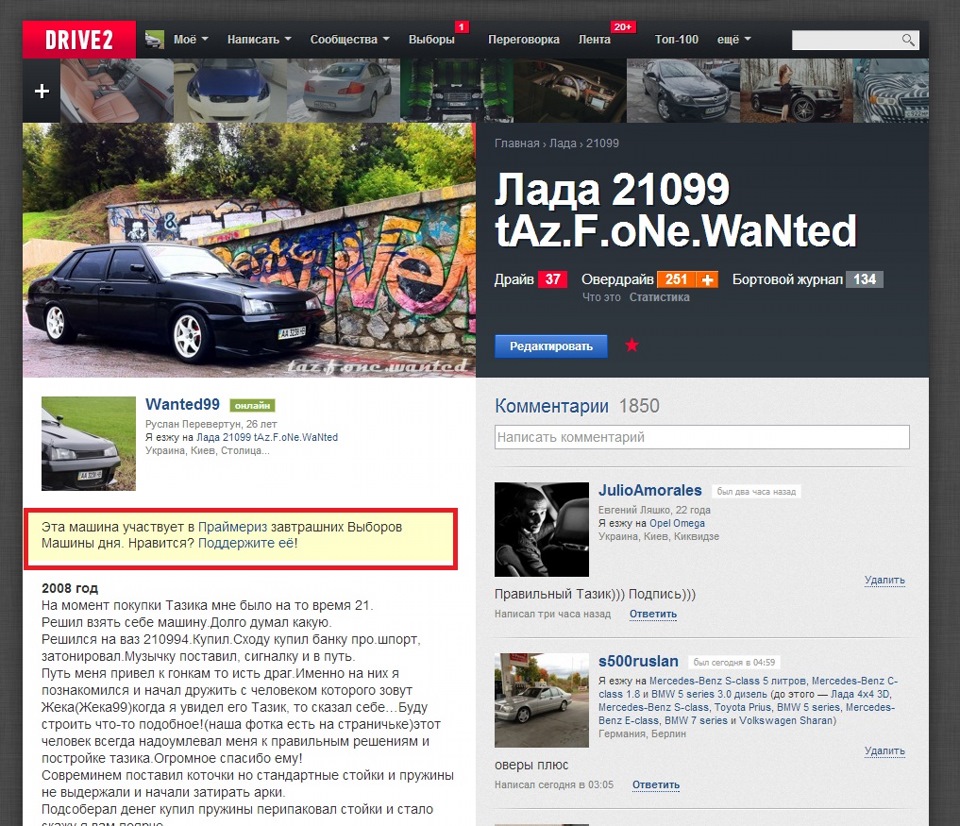Open BMW 7 series link
The image size is (960, 826).
pos(698,721)
